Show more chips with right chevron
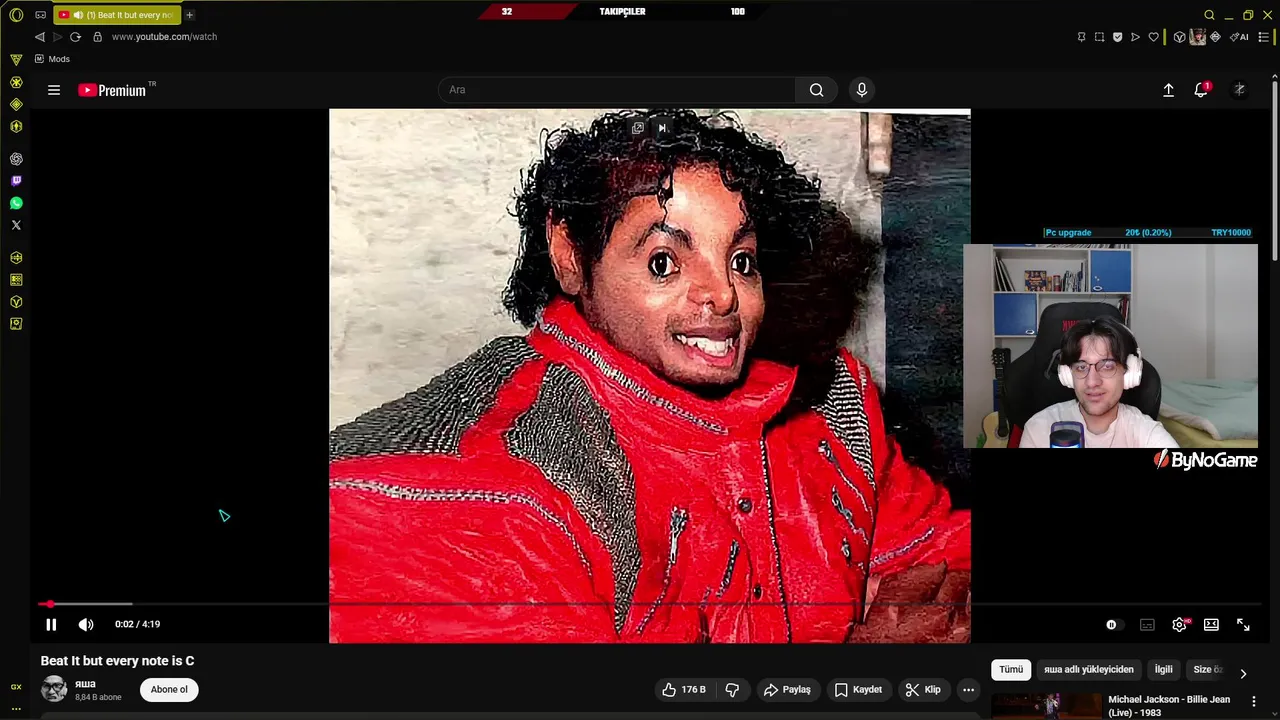 click(1243, 673)
